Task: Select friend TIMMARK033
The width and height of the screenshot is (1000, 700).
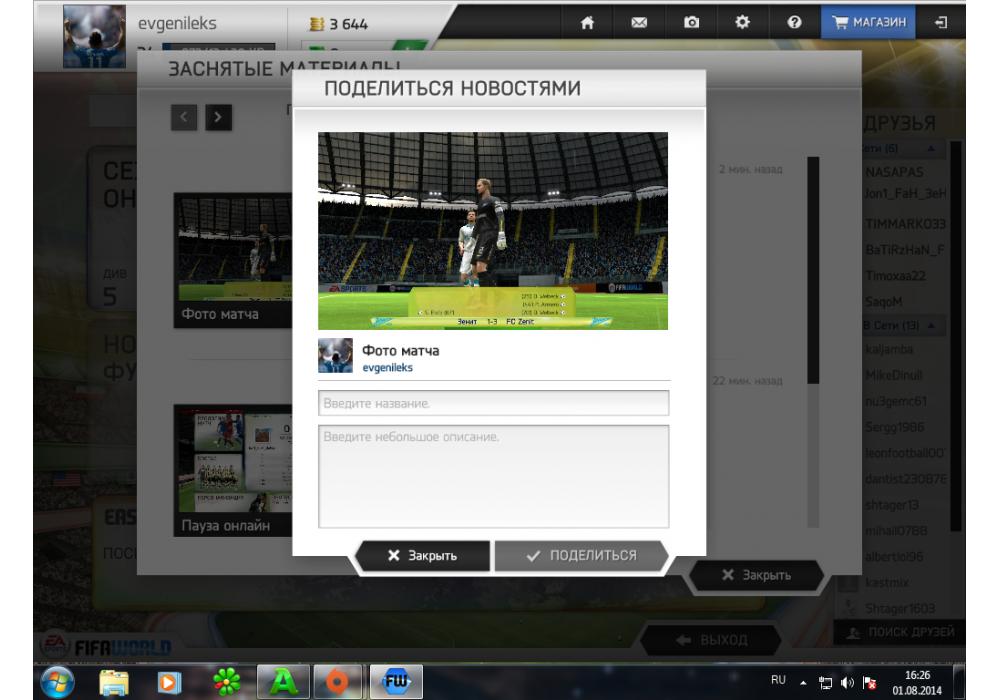Action: click(x=905, y=224)
